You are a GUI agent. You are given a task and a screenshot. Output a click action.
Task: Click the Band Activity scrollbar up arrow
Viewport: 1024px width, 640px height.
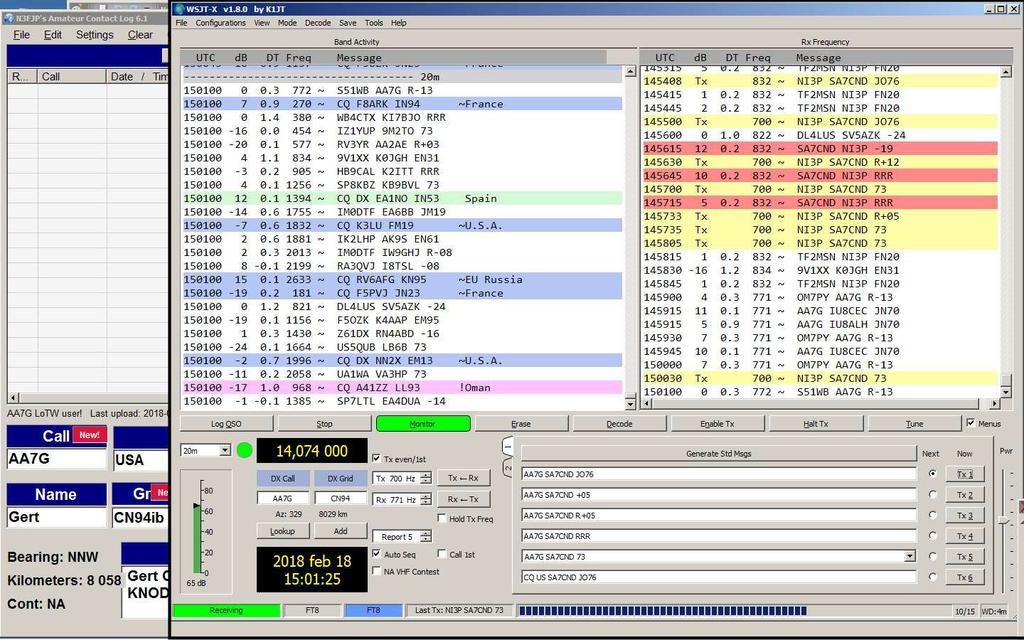(630, 71)
